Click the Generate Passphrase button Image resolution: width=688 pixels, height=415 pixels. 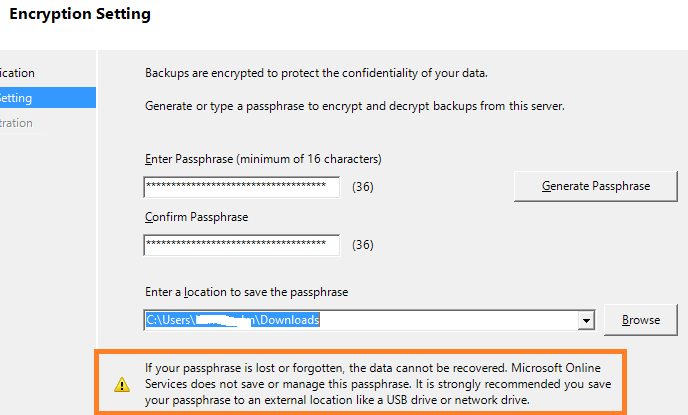[595, 186]
